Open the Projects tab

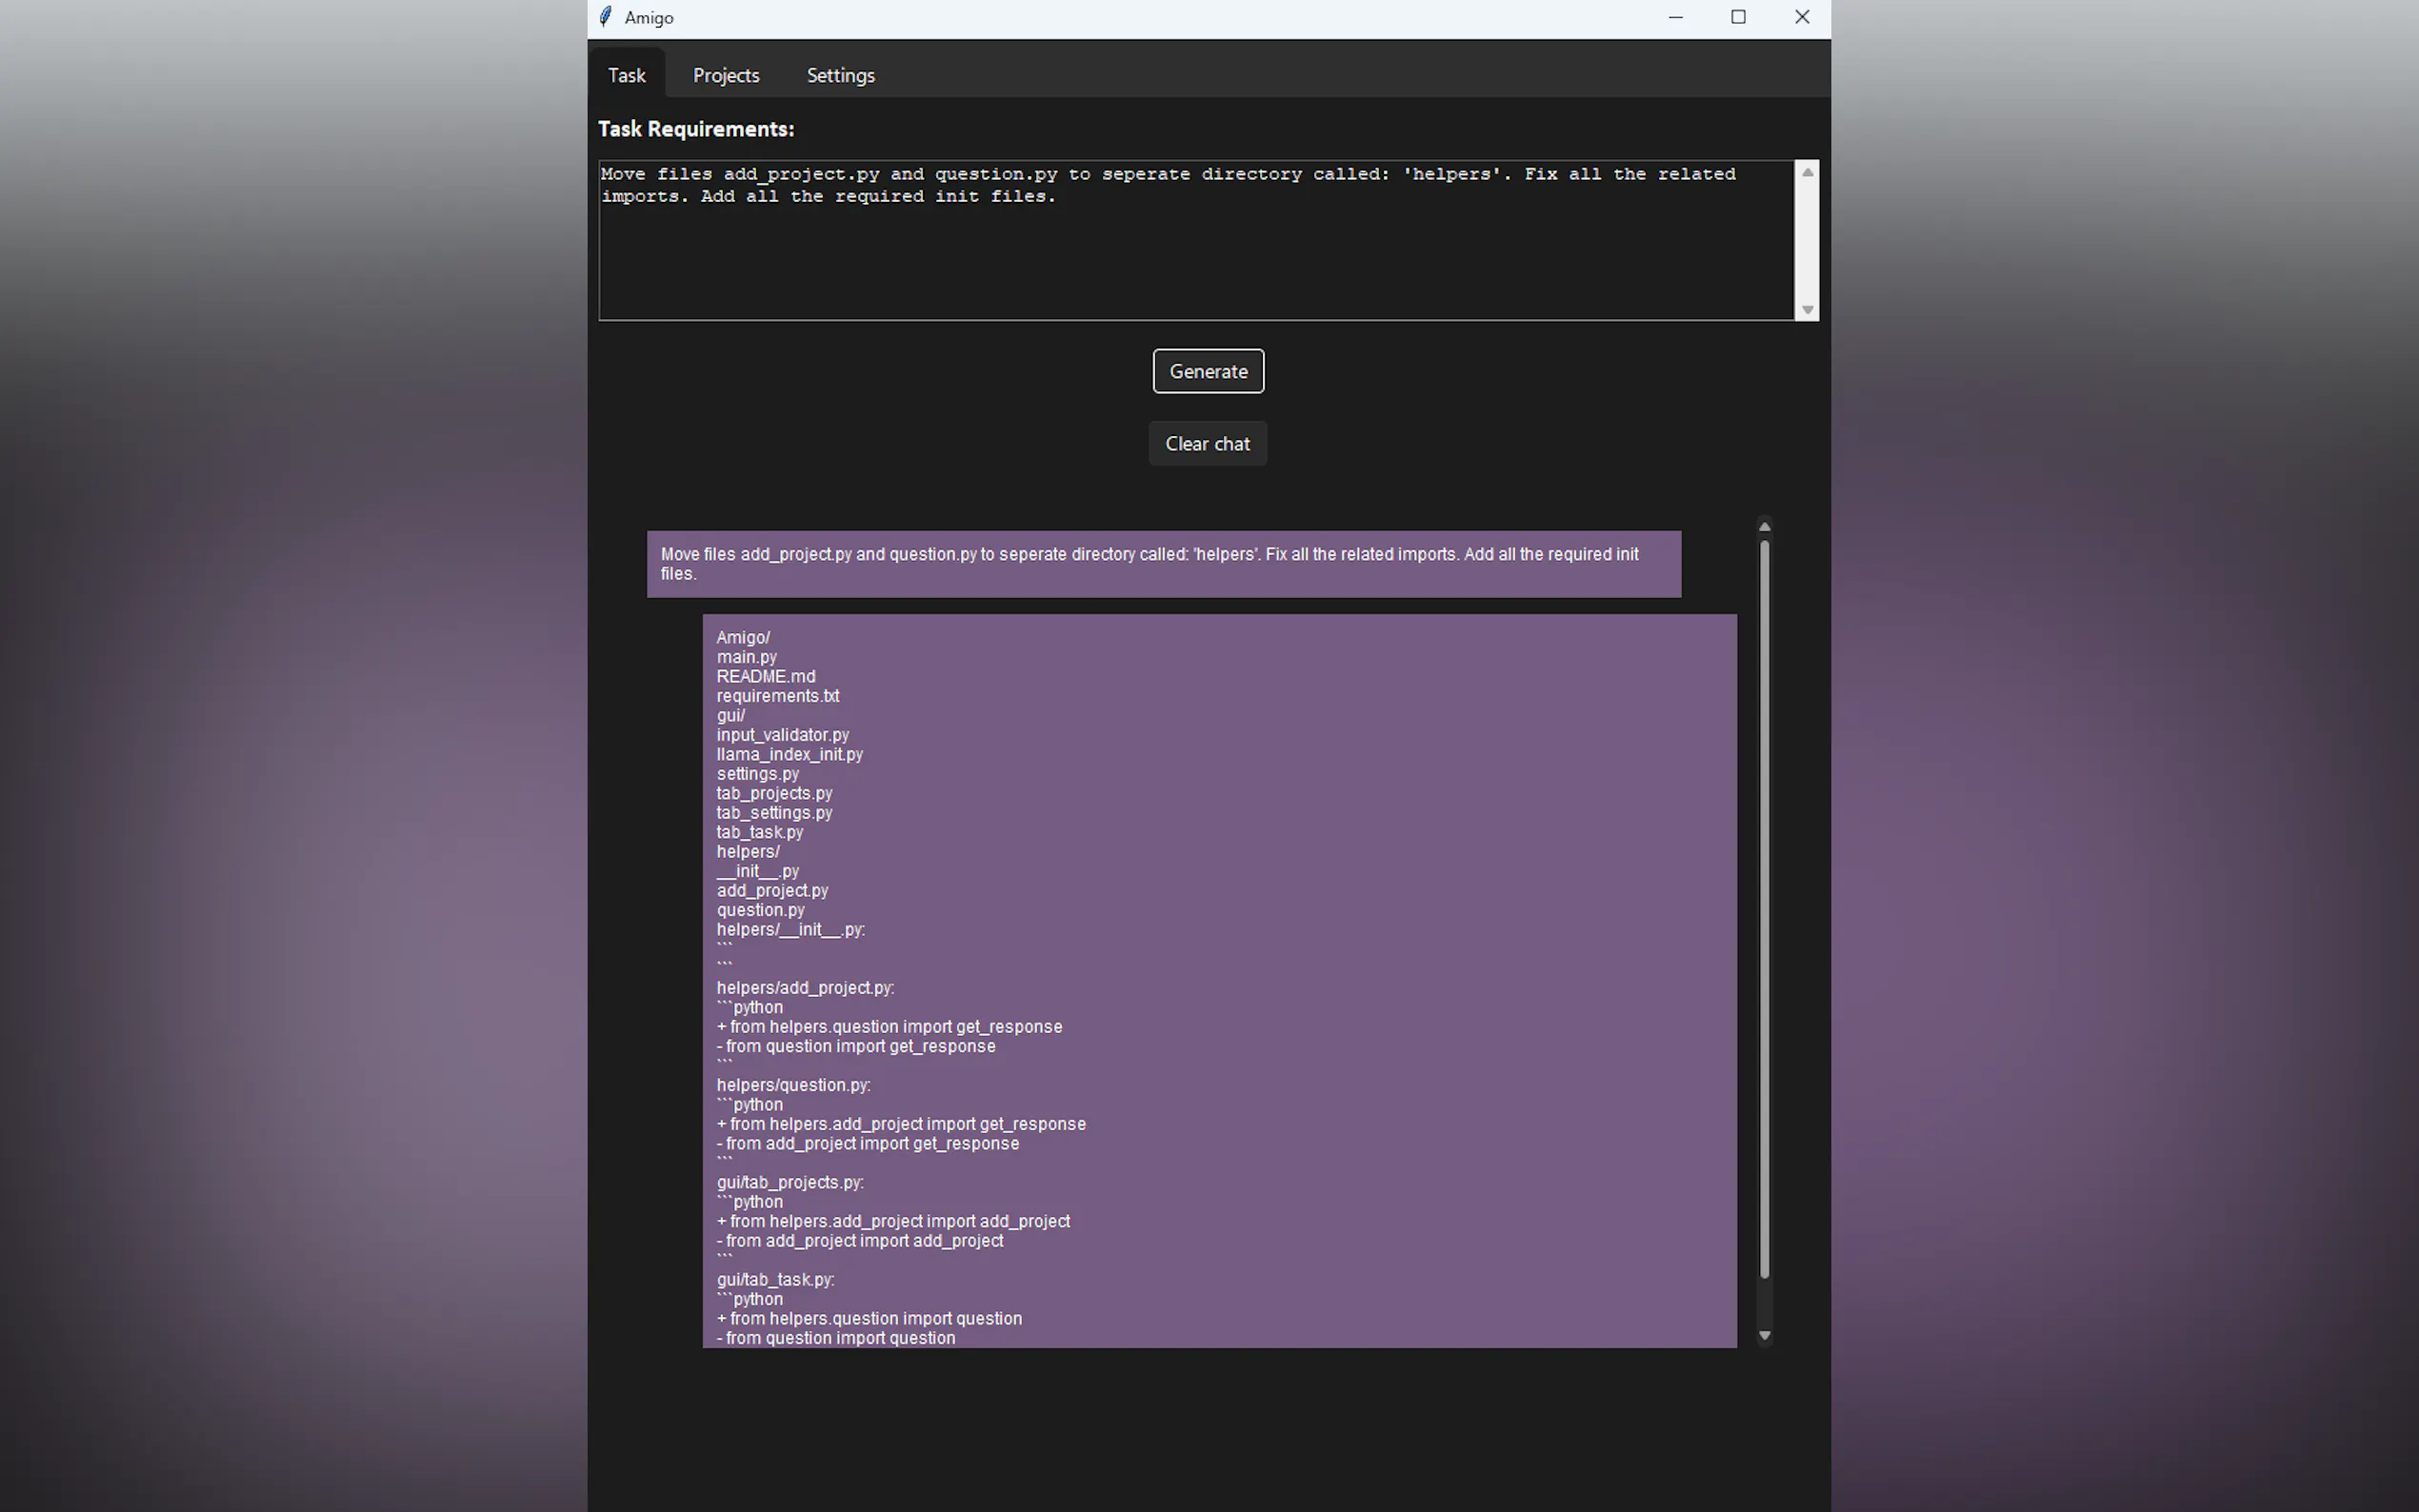click(726, 75)
